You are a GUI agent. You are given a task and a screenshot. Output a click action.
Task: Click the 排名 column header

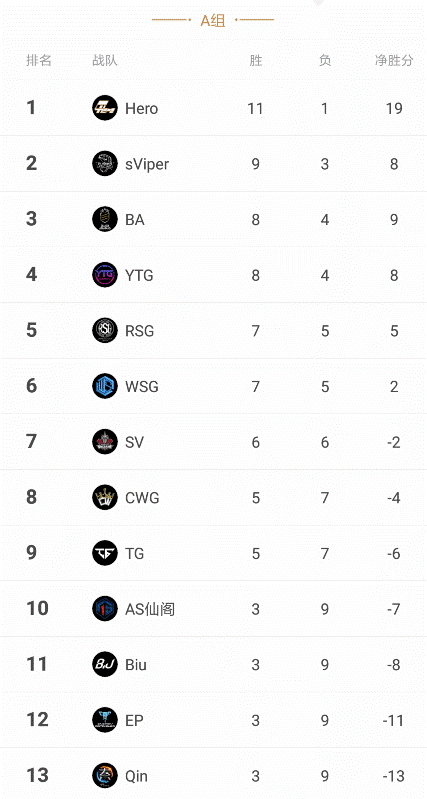[x=39, y=61]
